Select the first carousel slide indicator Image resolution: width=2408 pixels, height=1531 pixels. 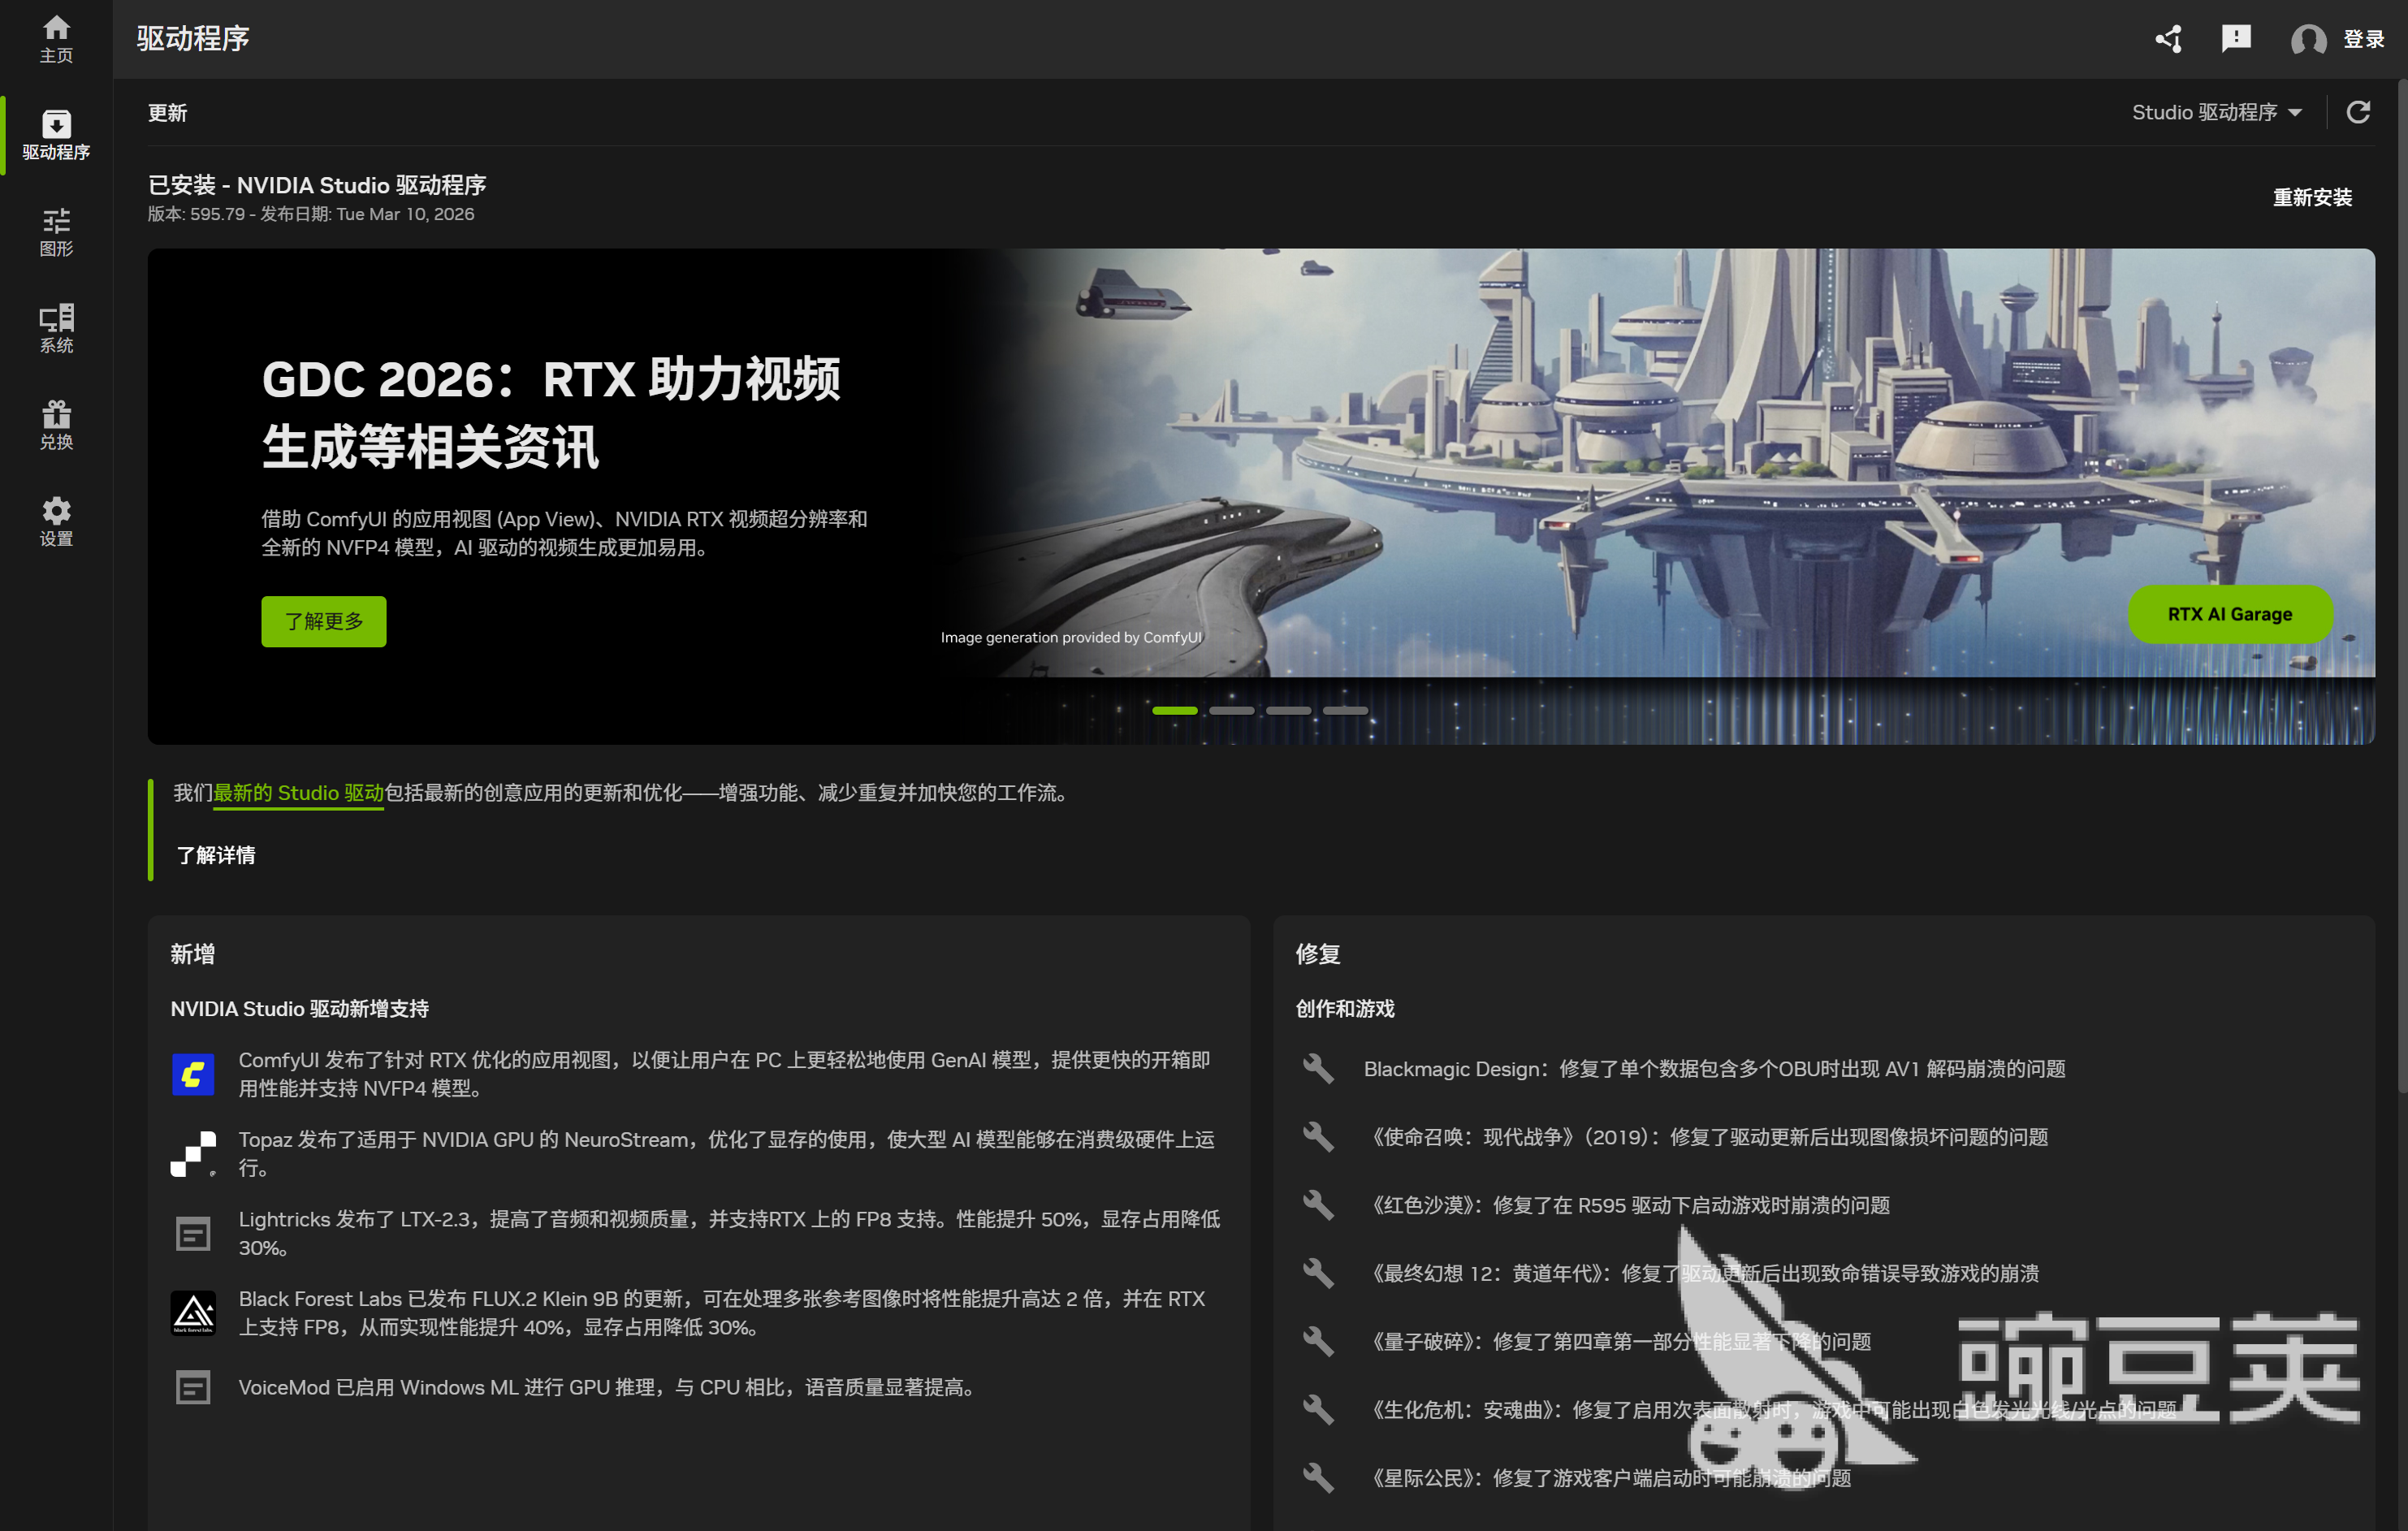pos(1174,710)
